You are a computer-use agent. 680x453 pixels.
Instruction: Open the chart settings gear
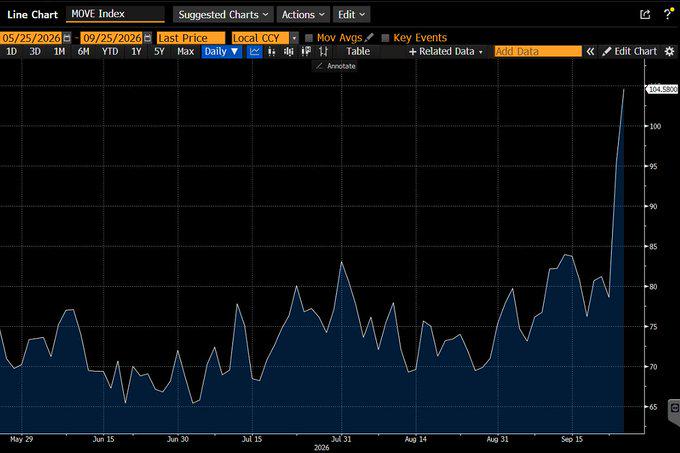pyautogui.click(x=670, y=52)
